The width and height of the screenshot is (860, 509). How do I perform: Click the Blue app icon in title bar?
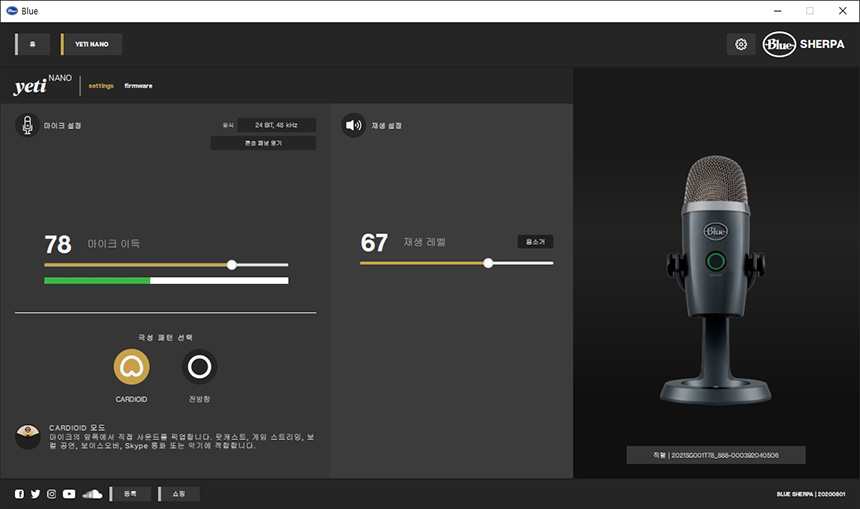tap(12, 11)
